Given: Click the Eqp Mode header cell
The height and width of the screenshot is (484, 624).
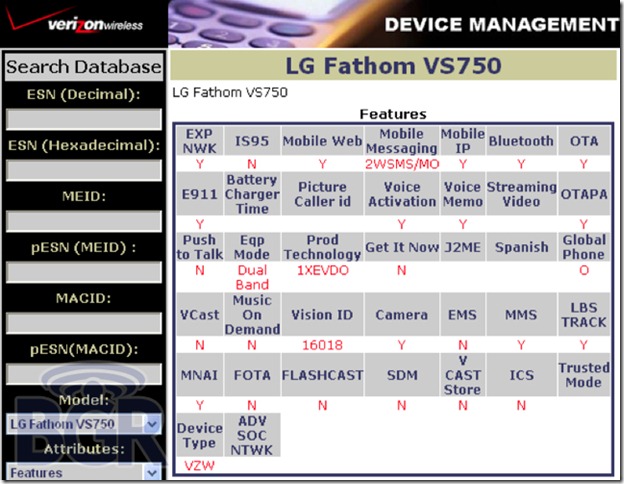Looking at the screenshot, I should point(252,247).
